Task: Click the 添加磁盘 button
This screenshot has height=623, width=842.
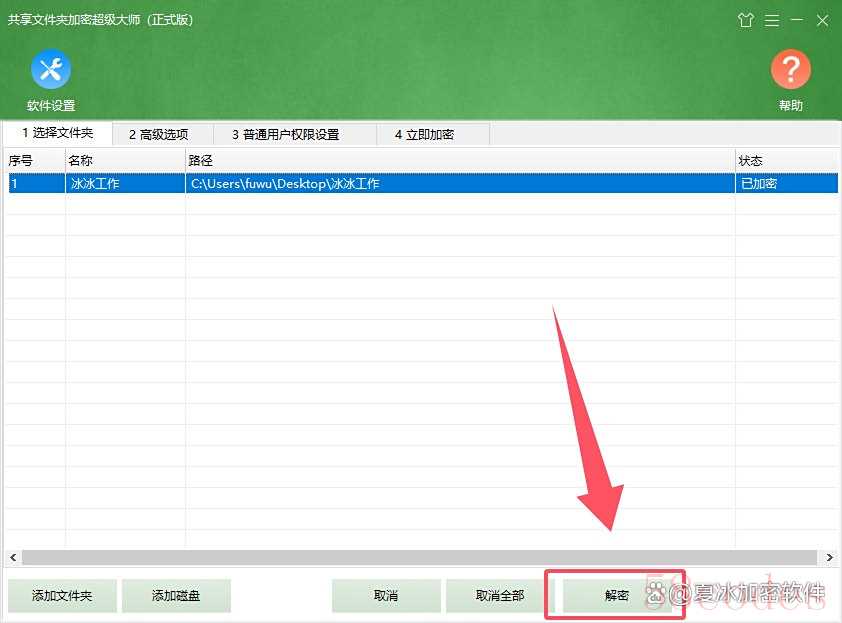Action: click(x=176, y=596)
